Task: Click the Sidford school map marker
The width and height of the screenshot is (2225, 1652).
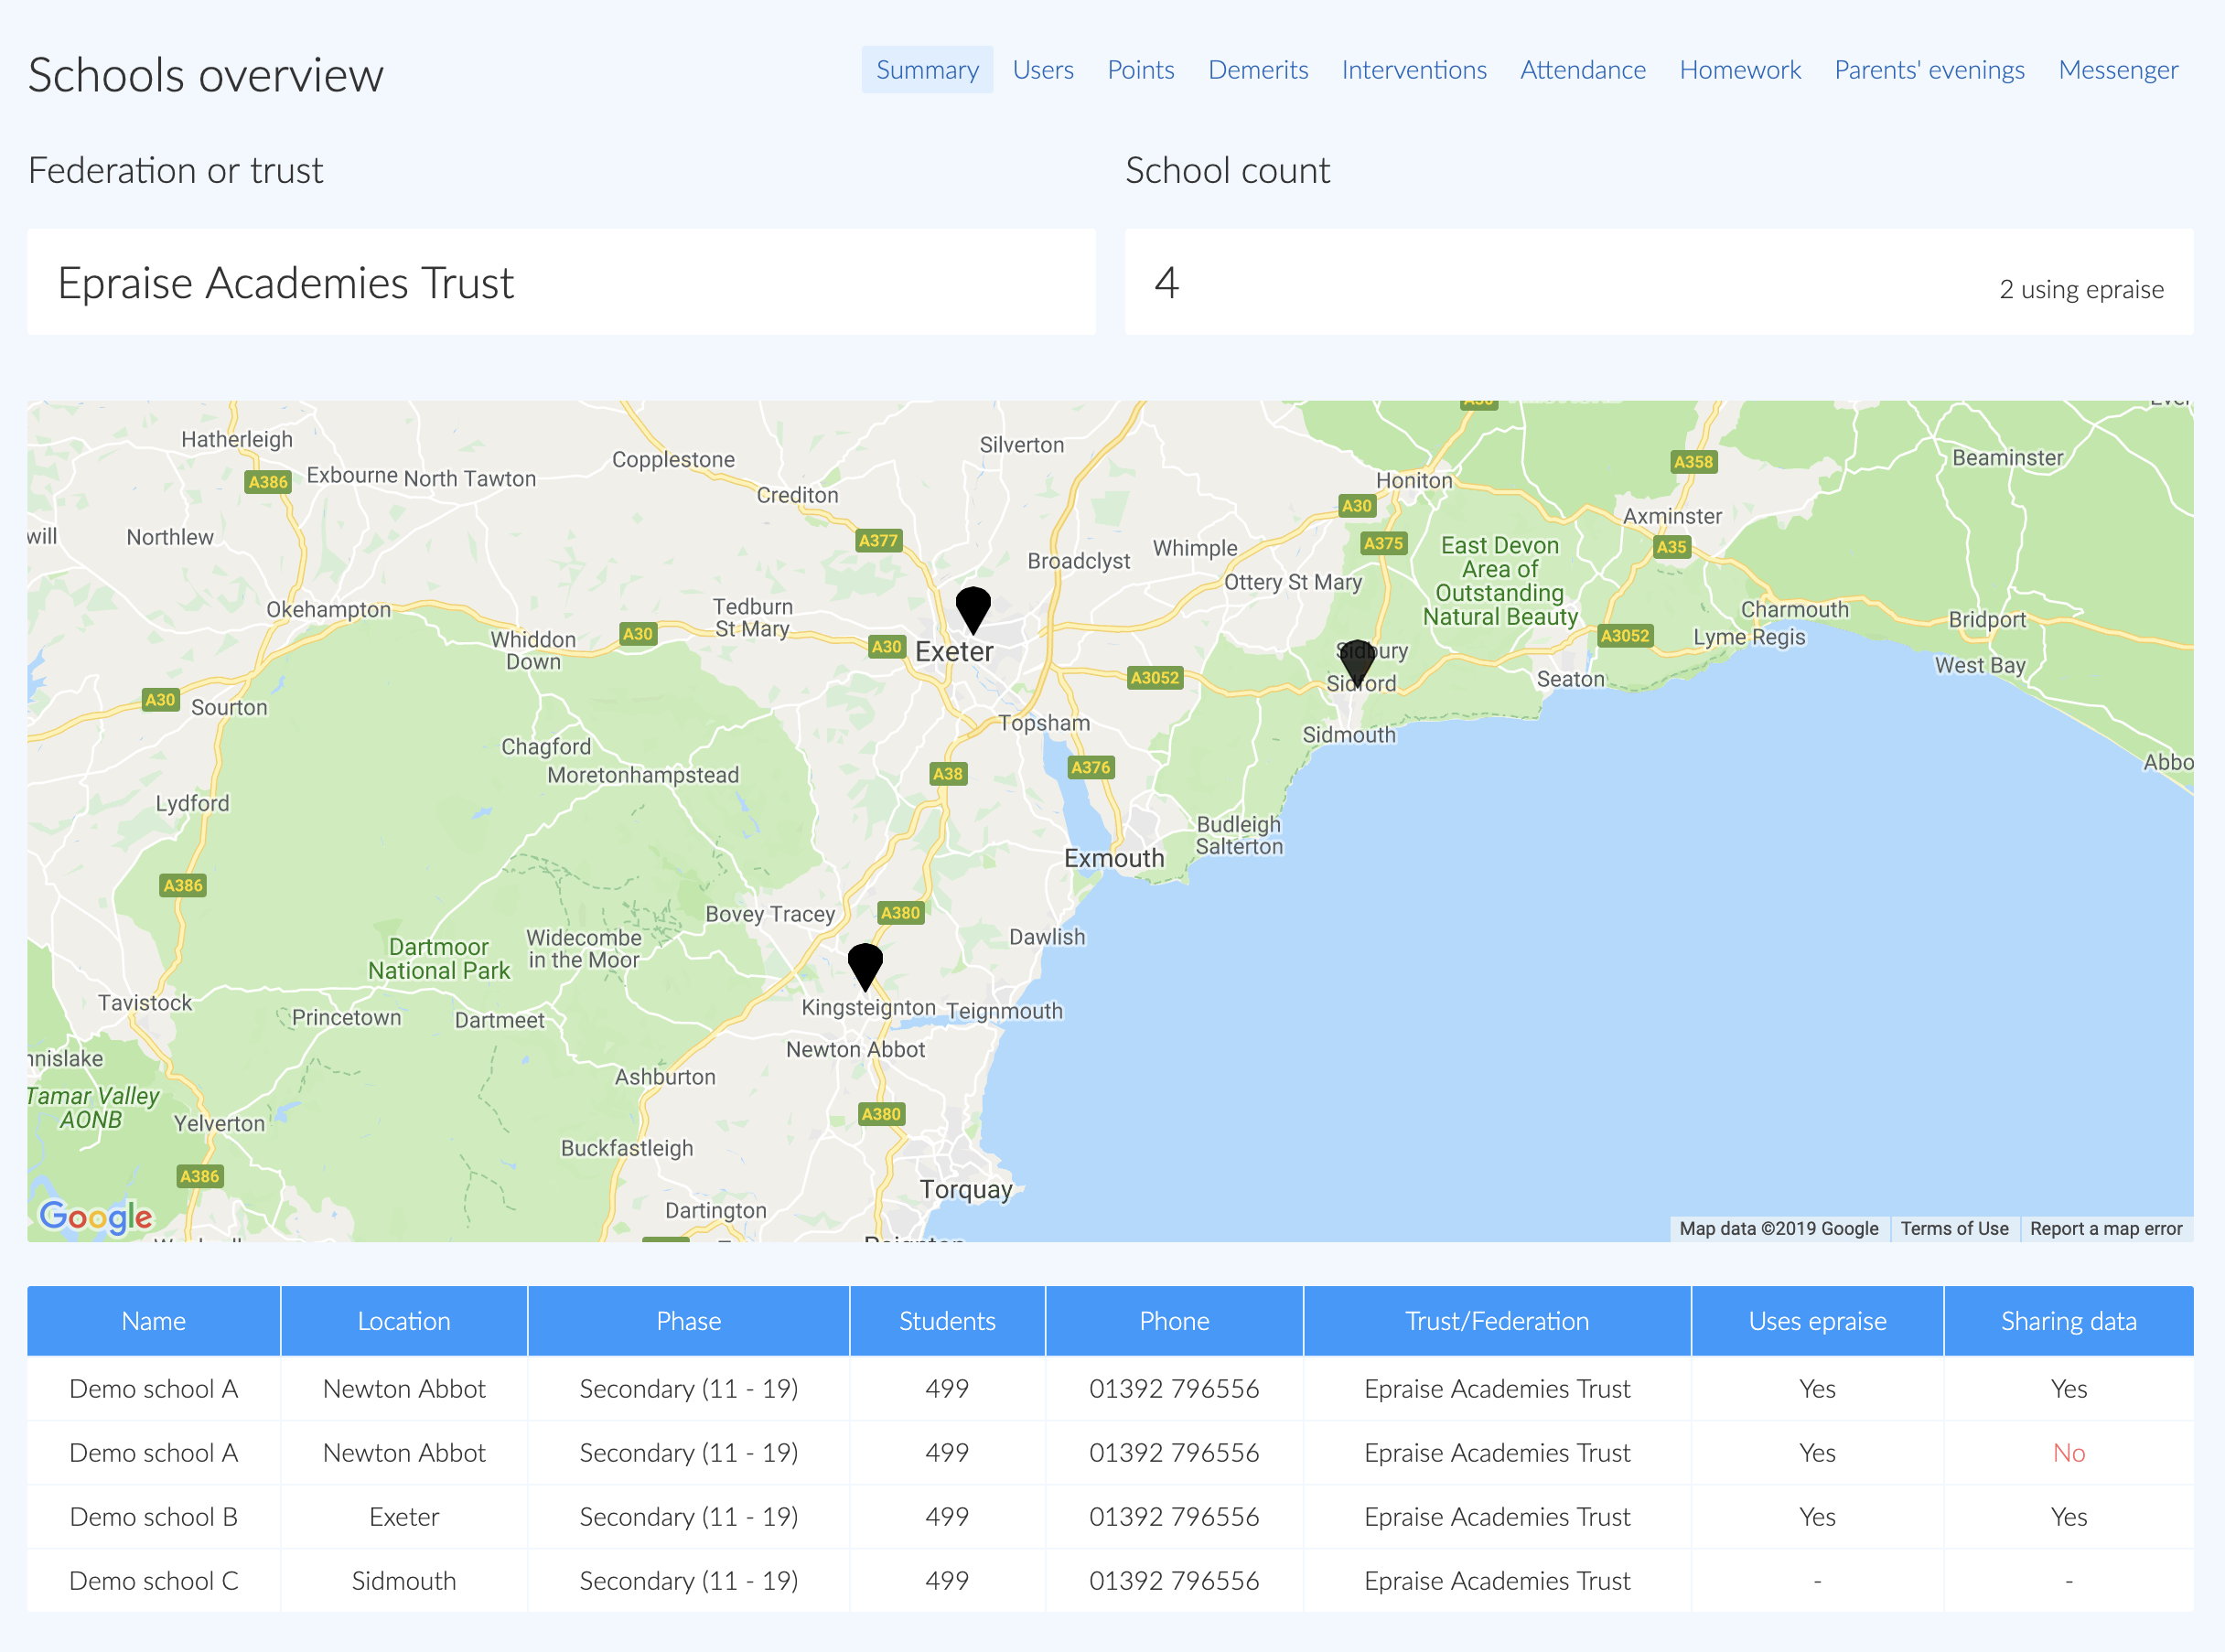Action: (1357, 657)
